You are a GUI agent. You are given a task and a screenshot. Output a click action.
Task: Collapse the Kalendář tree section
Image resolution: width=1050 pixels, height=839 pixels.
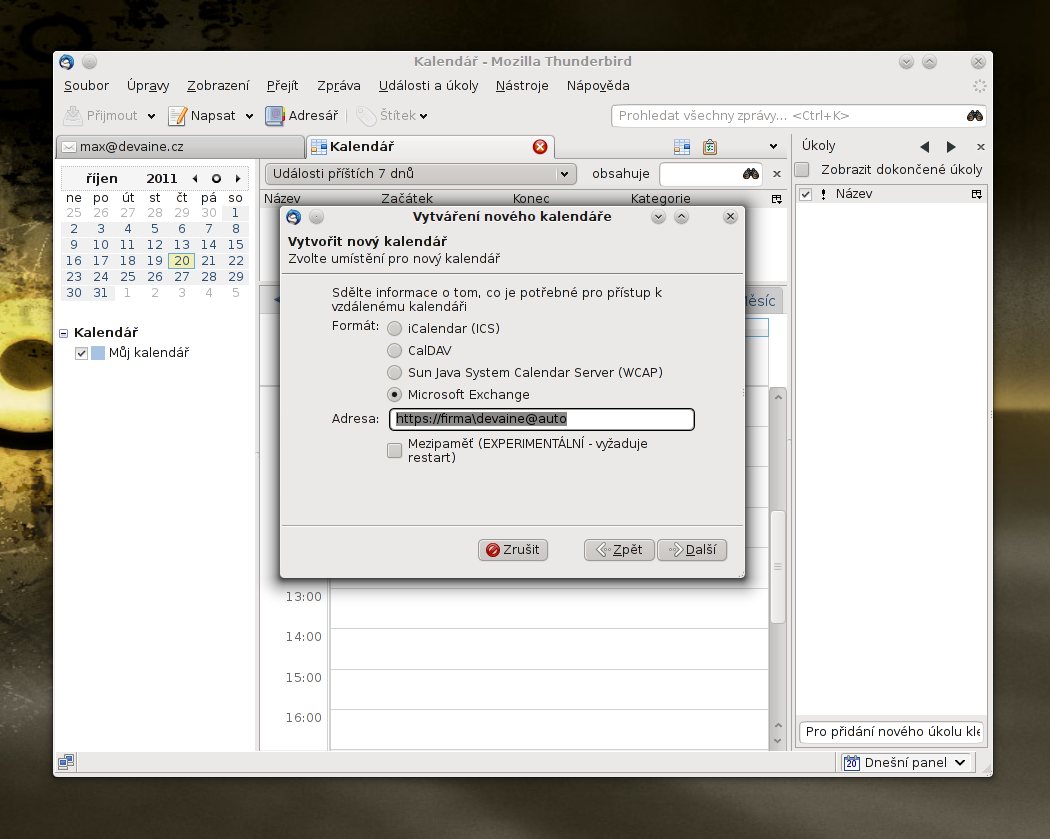64,333
